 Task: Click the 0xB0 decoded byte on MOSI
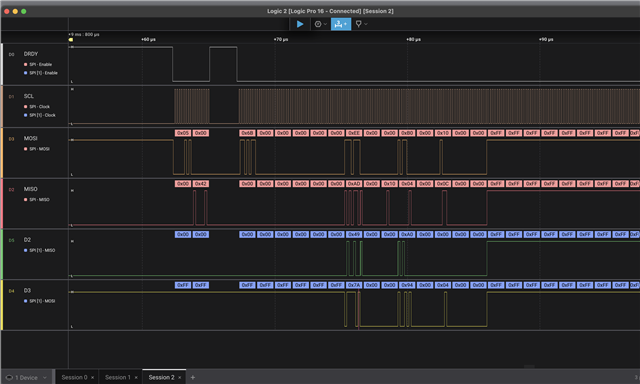point(407,133)
